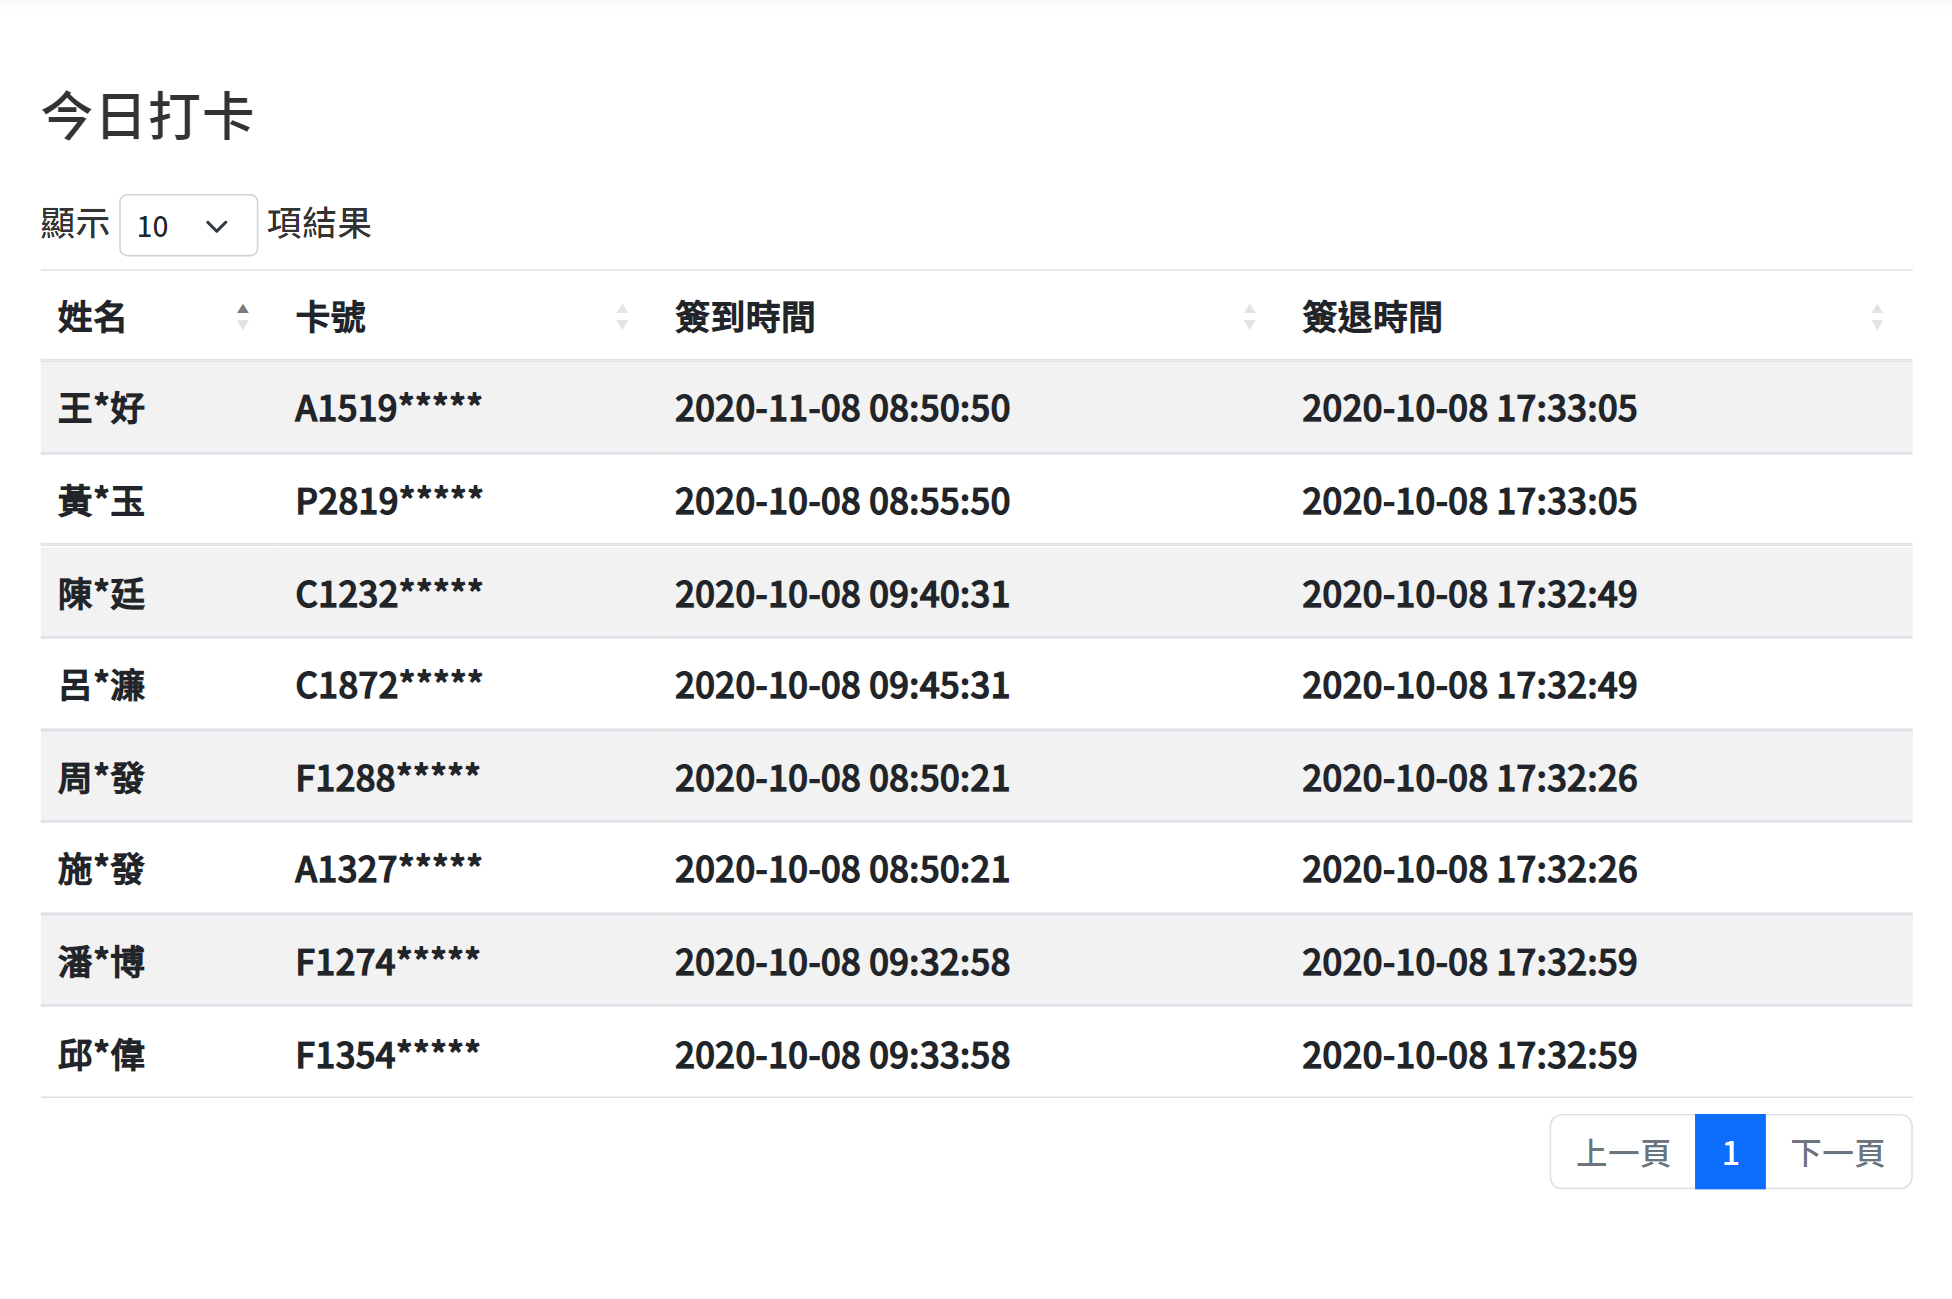Viewport: 1952px width, 1299px height.
Task: Select the row for 陳*廷
Action: [x=102, y=594]
